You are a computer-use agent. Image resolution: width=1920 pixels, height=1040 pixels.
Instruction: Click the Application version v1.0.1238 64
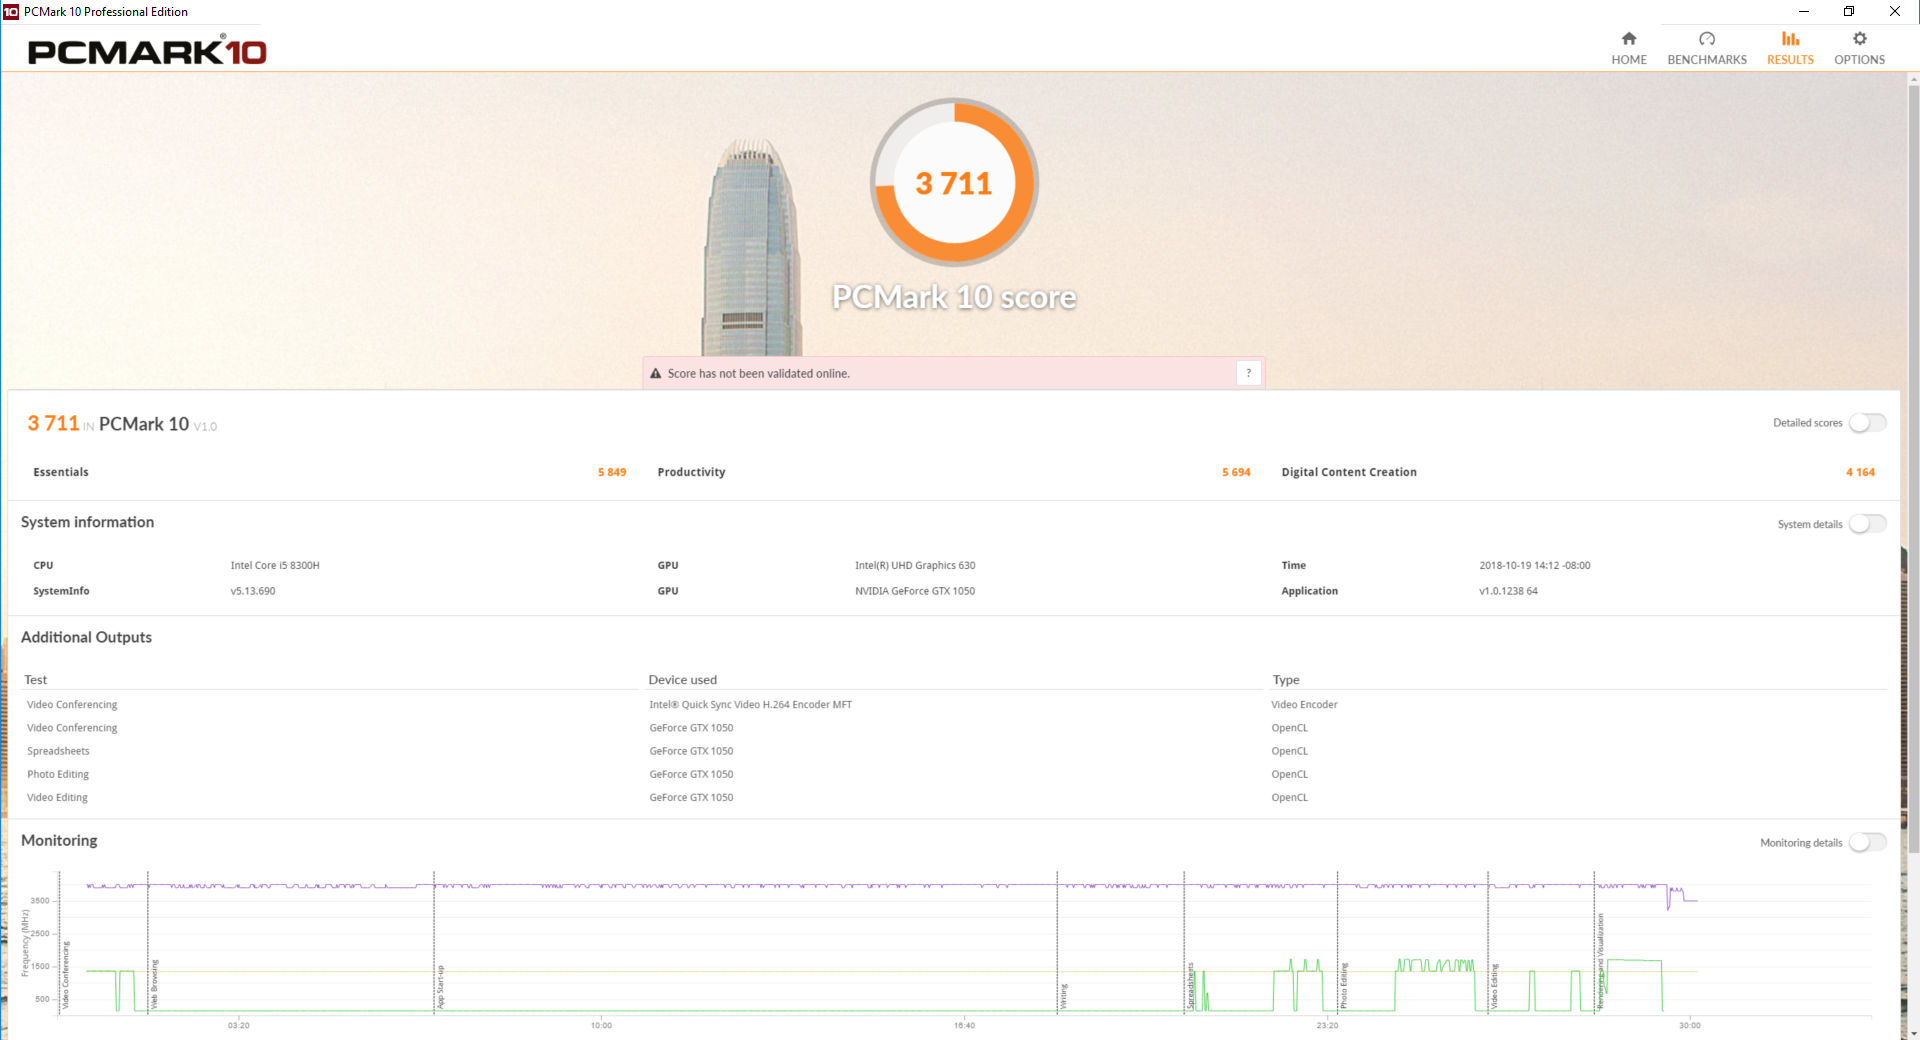point(1508,591)
